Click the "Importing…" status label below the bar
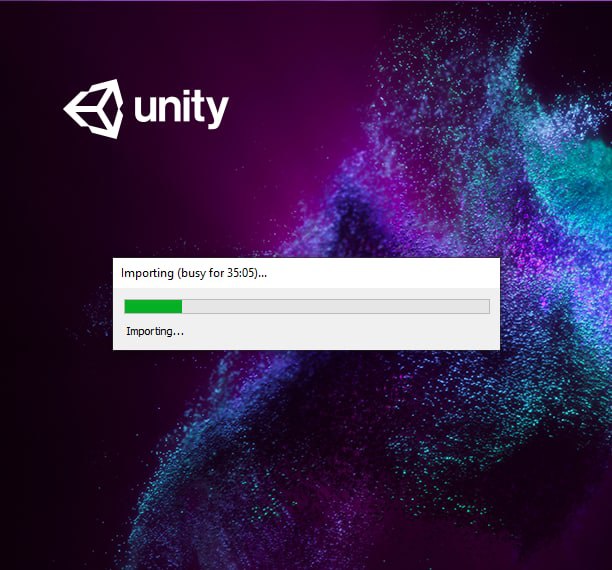 point(155,331)
